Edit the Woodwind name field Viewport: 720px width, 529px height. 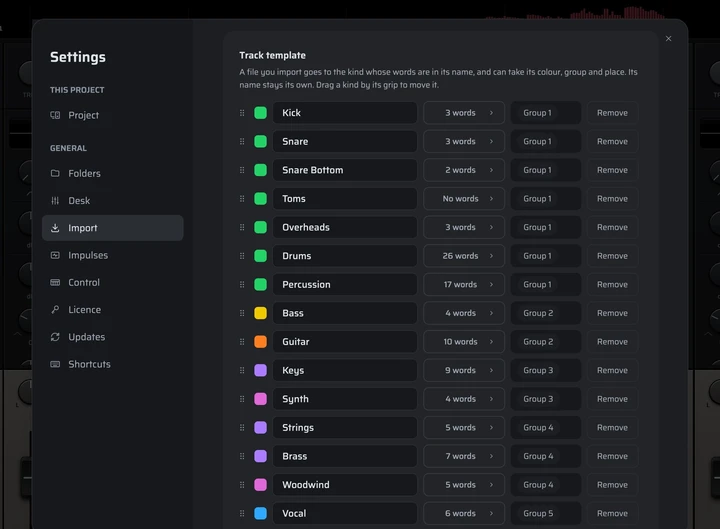[345, 485]
